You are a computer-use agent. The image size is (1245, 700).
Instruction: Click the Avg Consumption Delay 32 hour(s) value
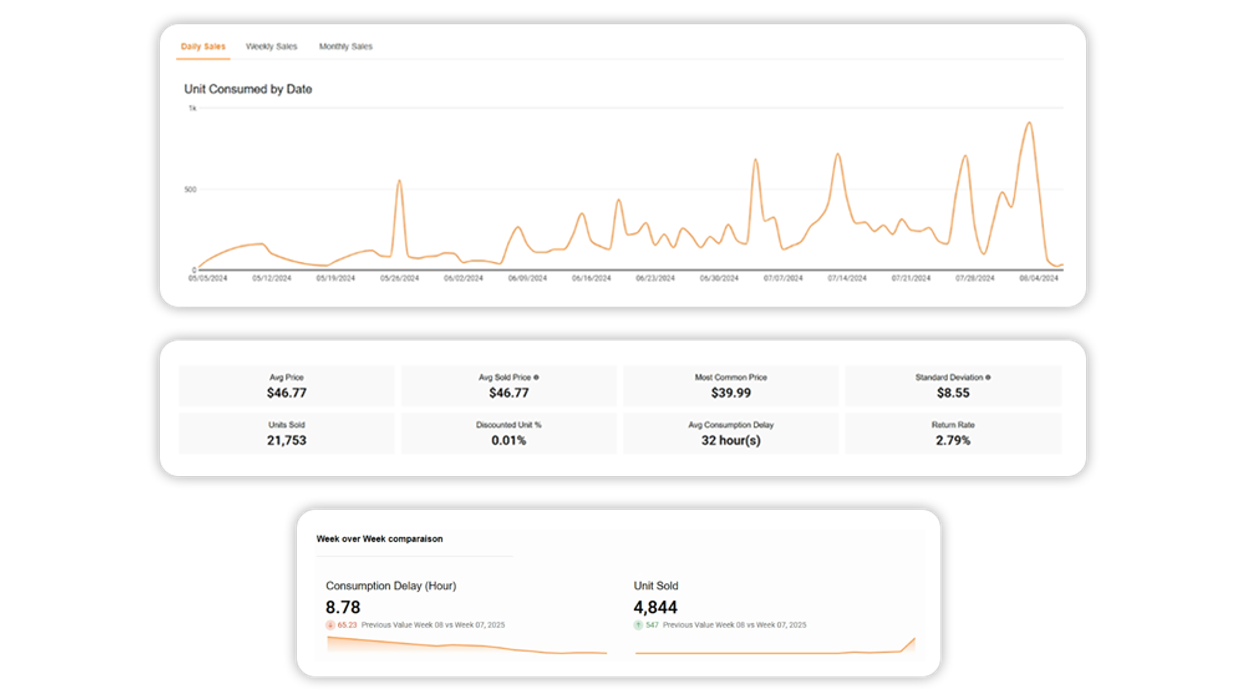[x=730, y=439]
